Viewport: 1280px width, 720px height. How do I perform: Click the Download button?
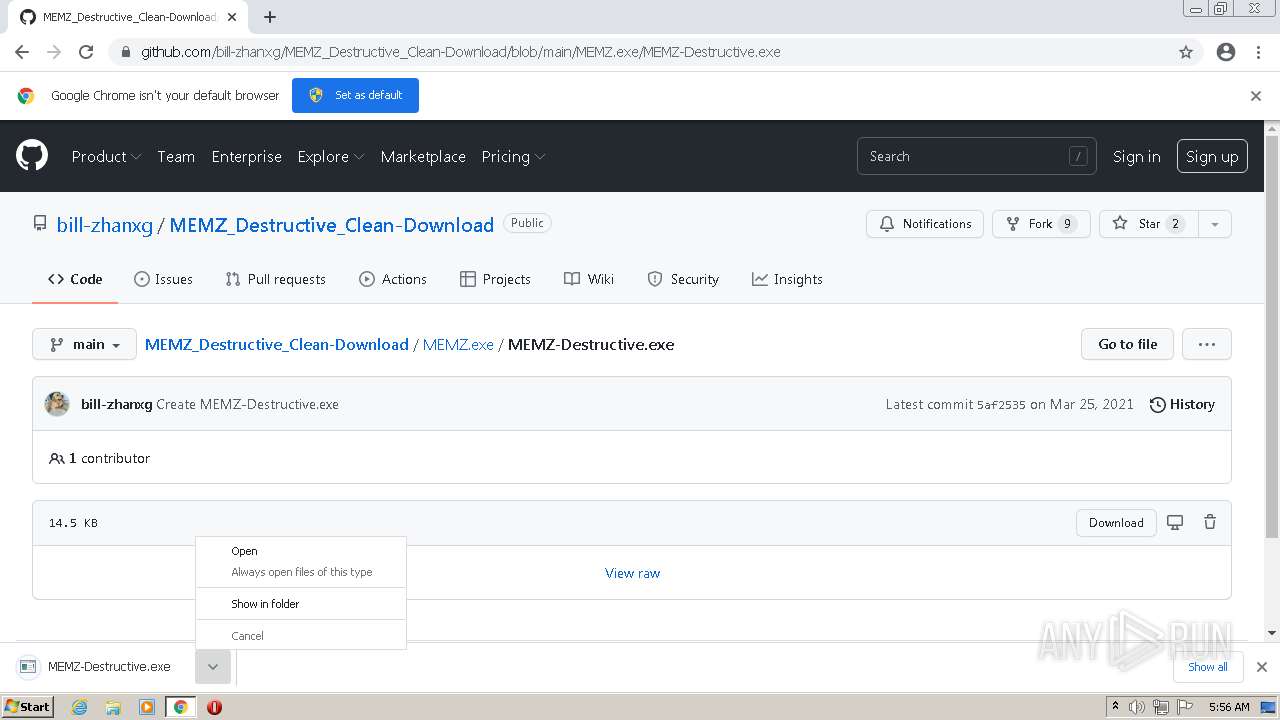[1116, 522]
